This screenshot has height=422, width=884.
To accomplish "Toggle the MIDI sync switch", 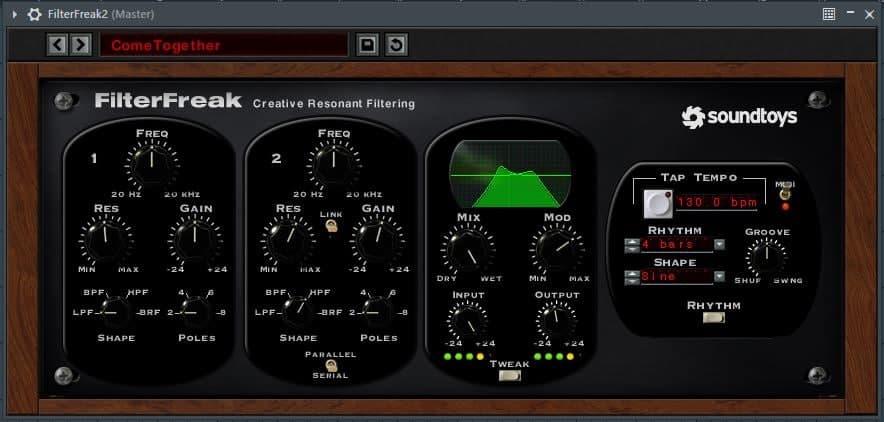I will (x=785, y=194).
